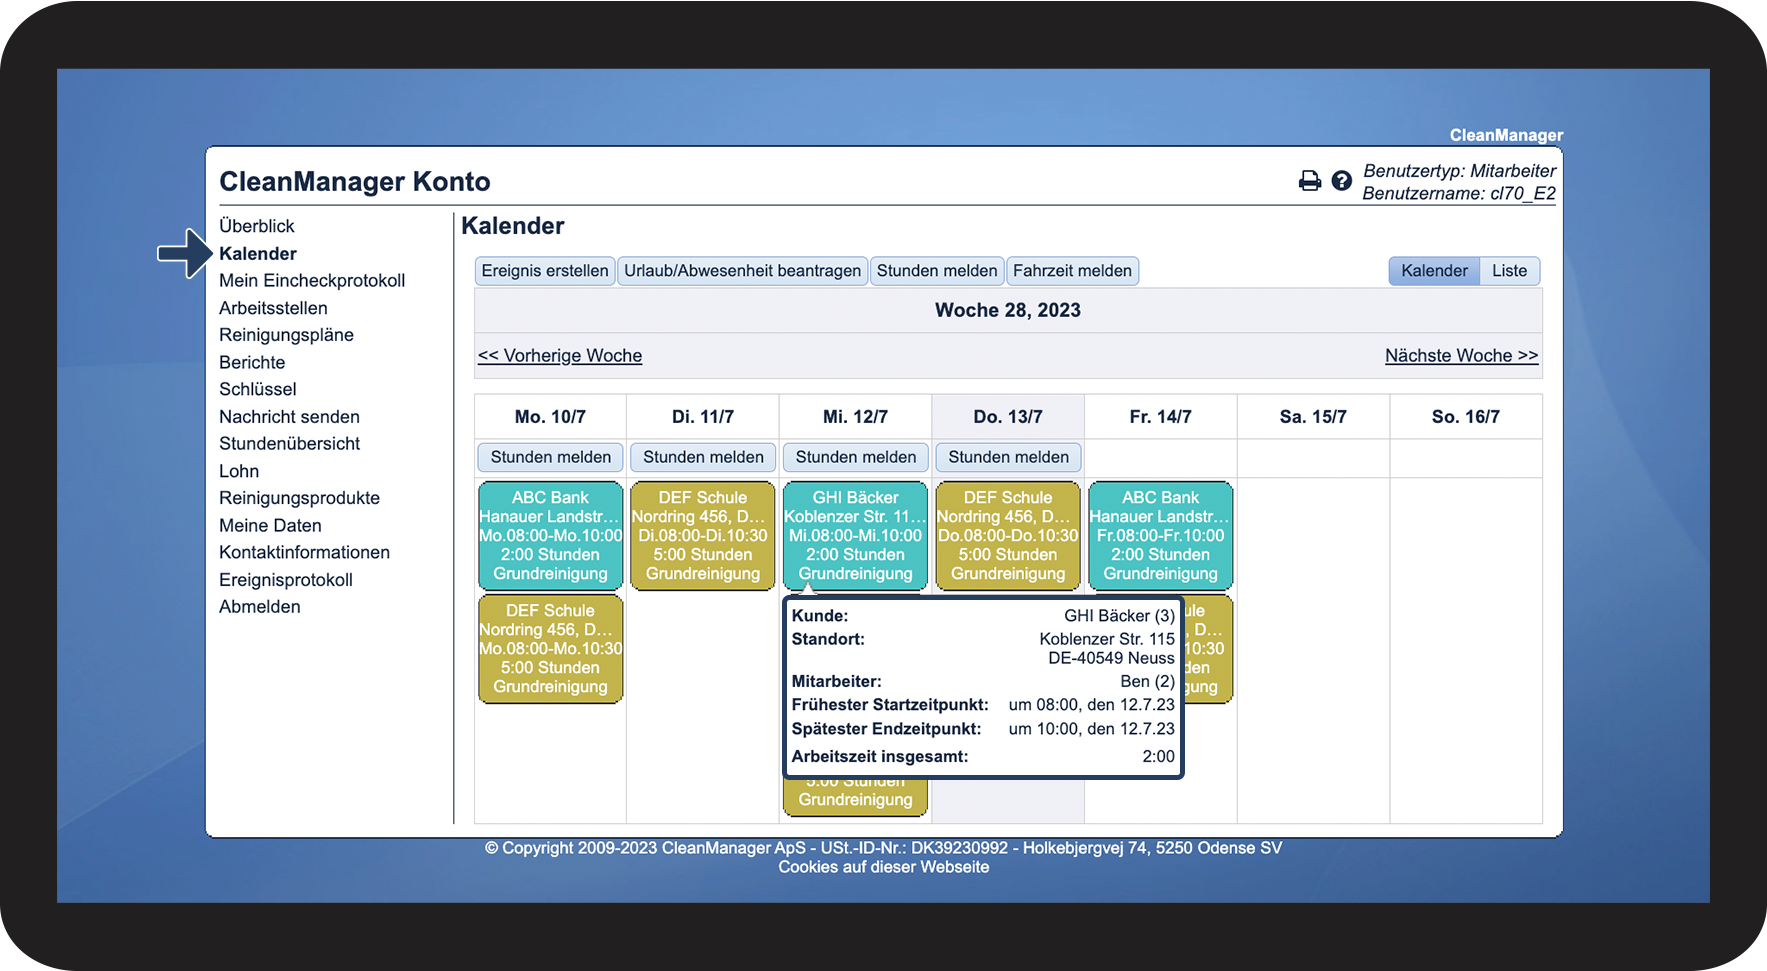
Task: Click the printer icon
Action: 1309,181
